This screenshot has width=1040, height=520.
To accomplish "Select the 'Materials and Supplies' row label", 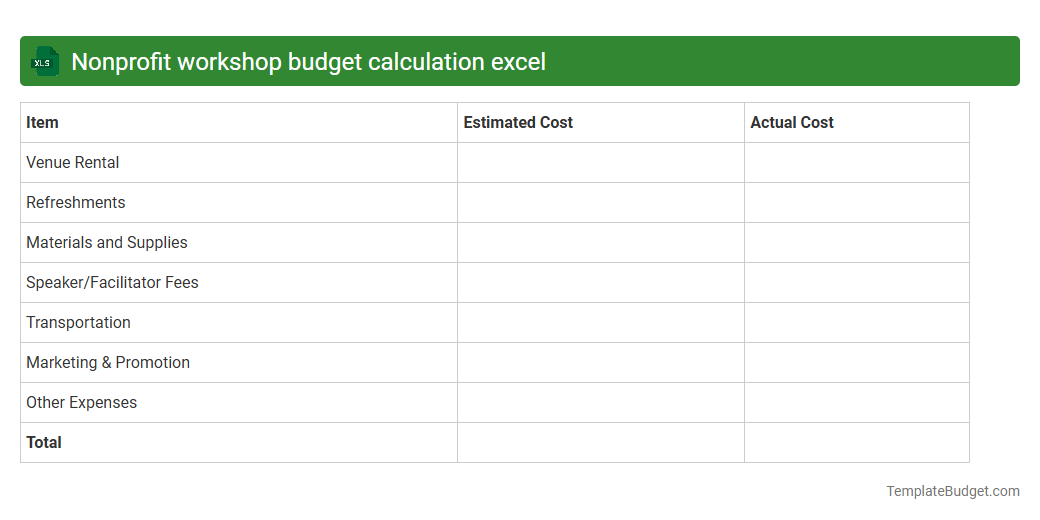I will pos(107,243).
